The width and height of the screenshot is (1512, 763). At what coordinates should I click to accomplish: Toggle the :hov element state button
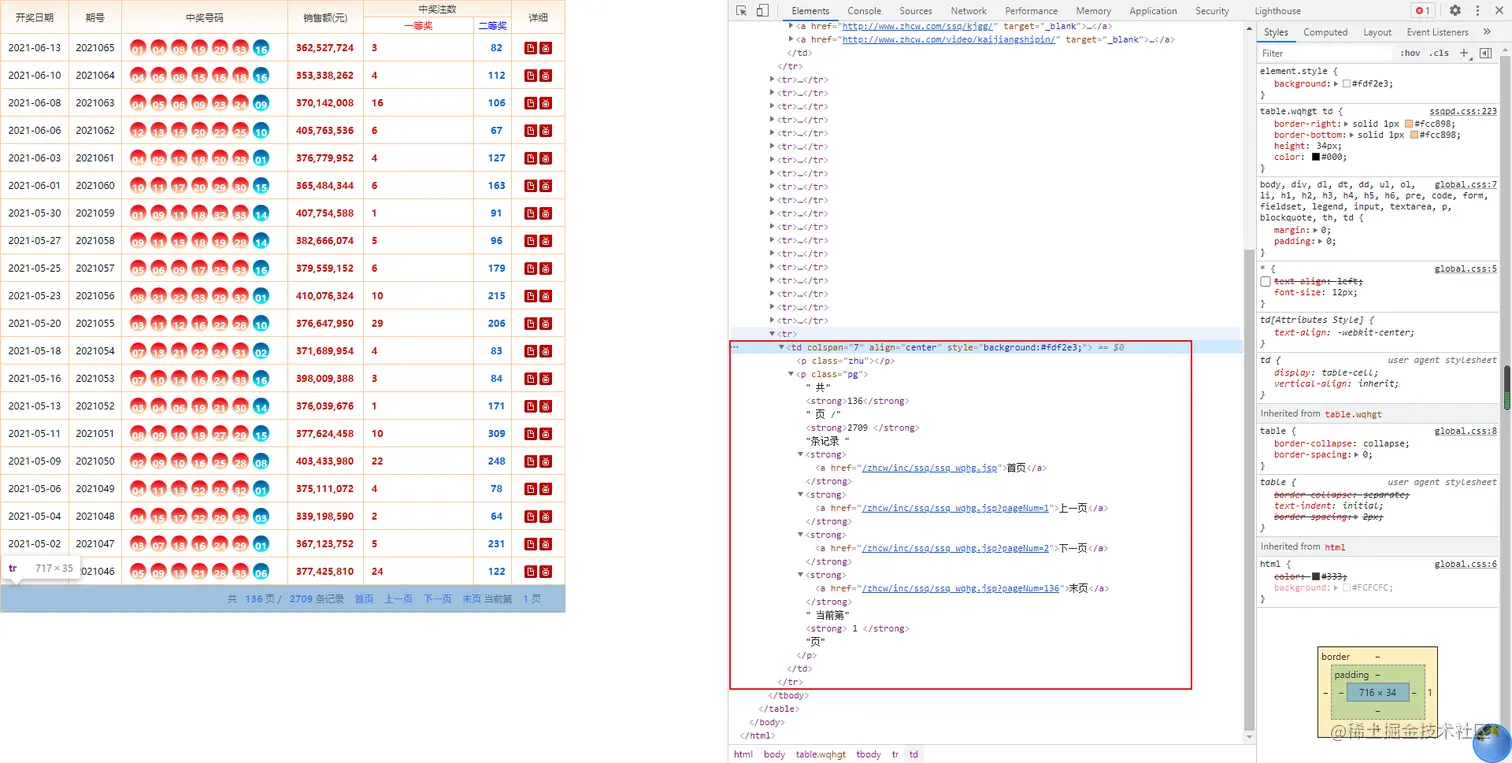coord(1410,53)
